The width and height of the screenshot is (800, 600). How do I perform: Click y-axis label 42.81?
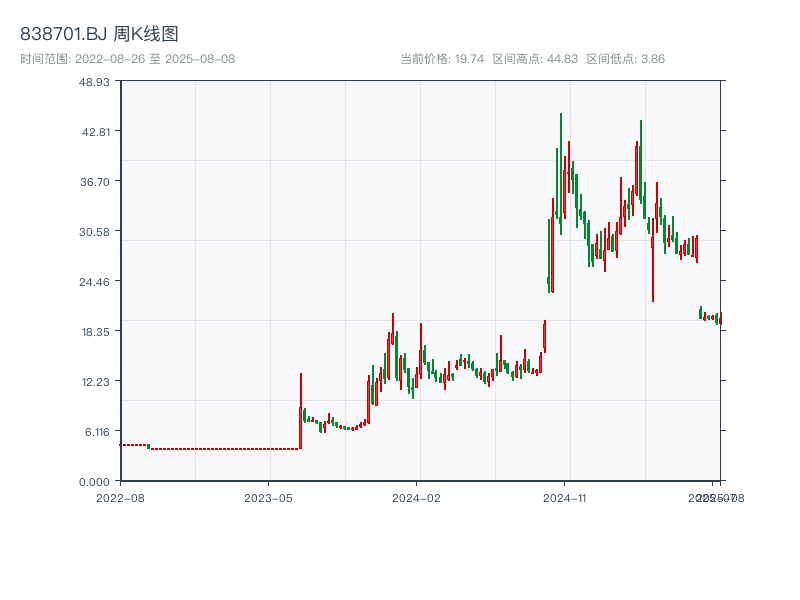pyautogui.click(x=95, y=132)
